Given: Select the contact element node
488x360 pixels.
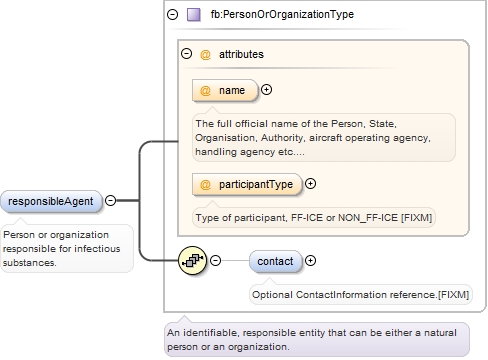Looking at the screenshot, I should click(275, 261).
